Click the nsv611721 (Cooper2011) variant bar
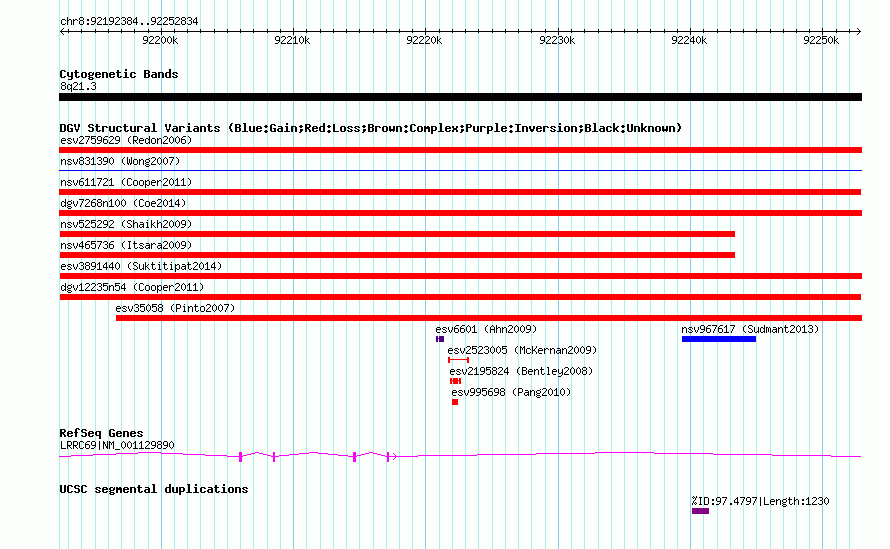Screen dimensions: 890x549 pos(460,192)
